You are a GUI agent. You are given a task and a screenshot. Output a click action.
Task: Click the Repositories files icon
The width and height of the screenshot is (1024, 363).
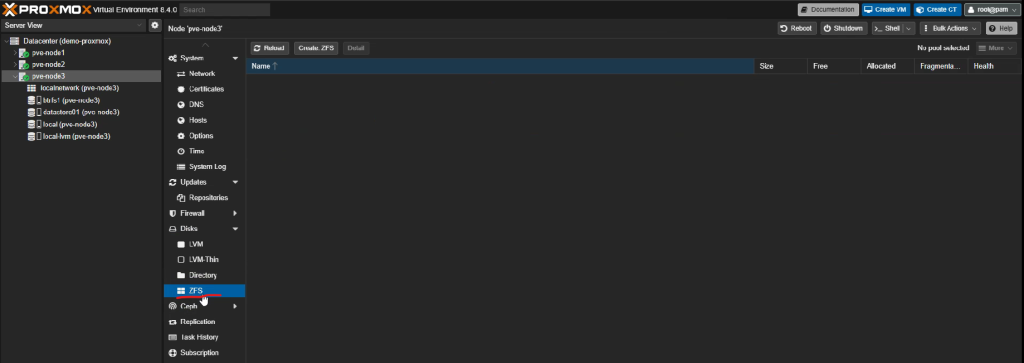click(182, 198)
